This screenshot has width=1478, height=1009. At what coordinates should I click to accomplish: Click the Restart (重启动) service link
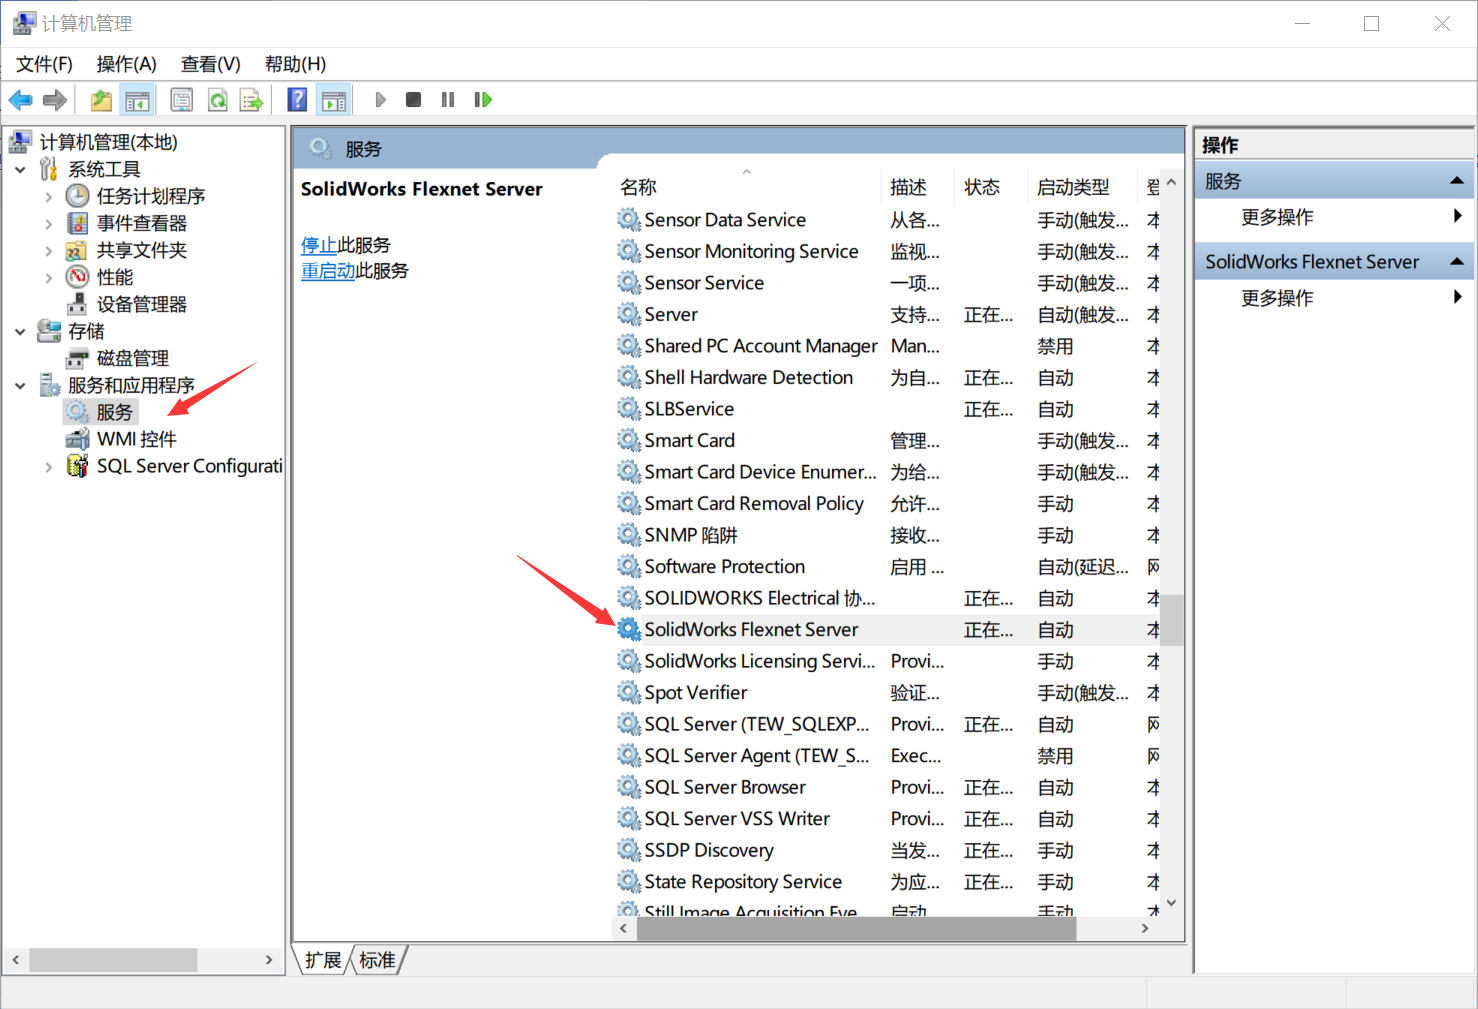[x=328, y=271]
